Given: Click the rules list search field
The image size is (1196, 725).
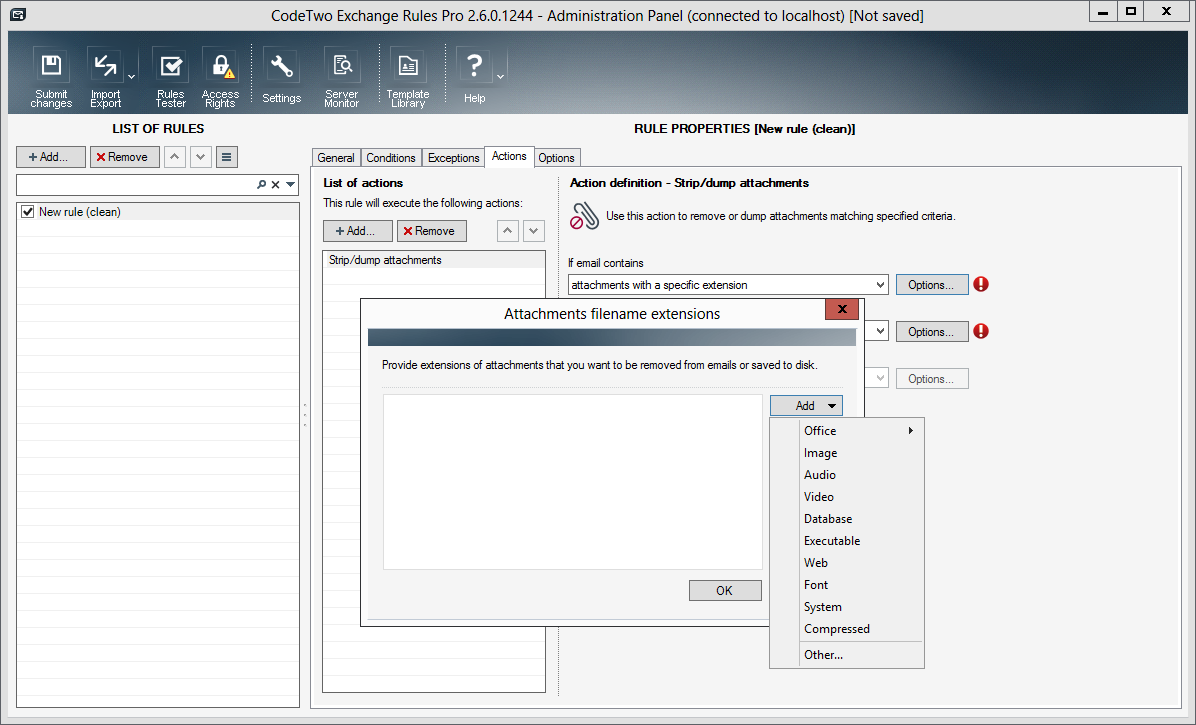Looking at the screenshot, I should [135, 185].
